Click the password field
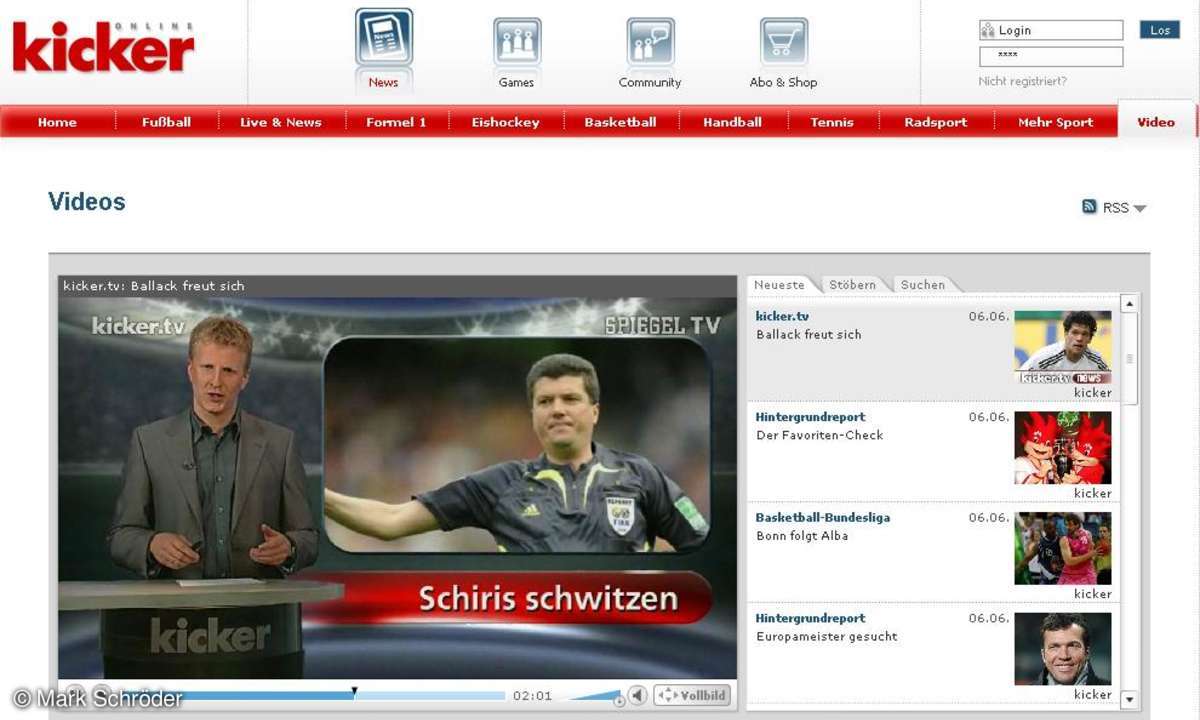This screenshot has height=720, width=1200. [1051, 57]
